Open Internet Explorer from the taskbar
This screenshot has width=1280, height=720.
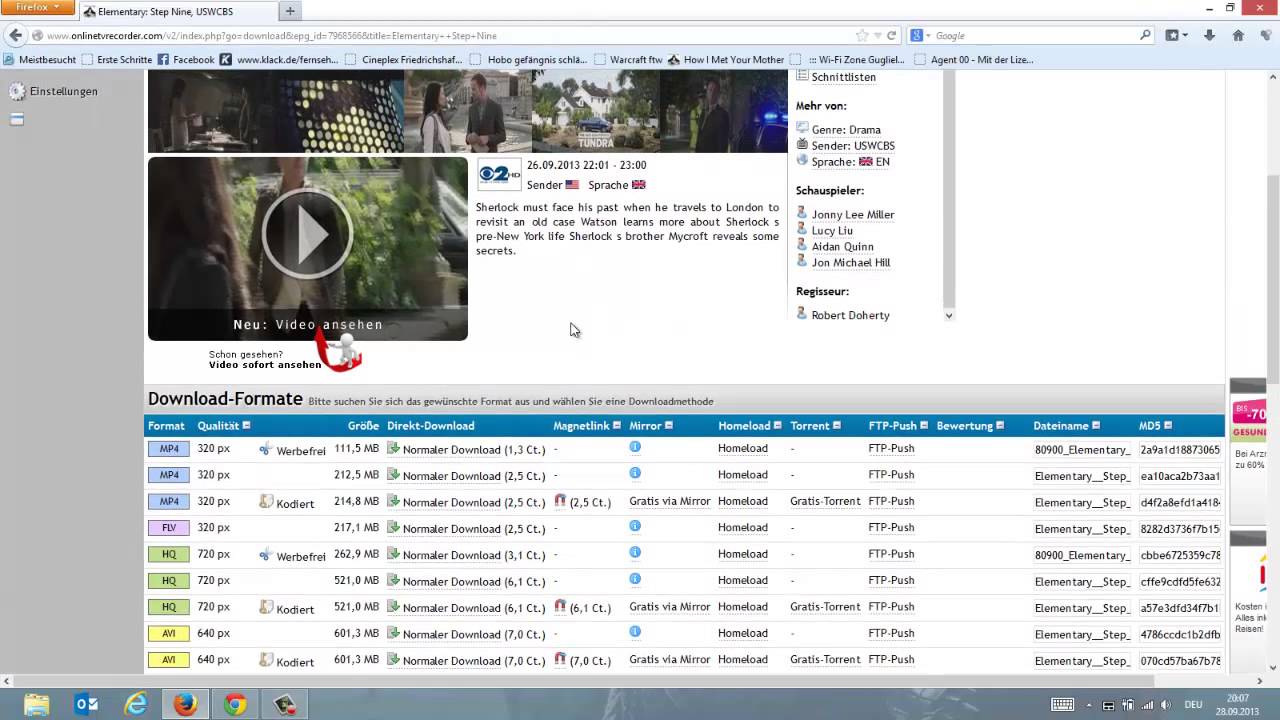(136, 705)
